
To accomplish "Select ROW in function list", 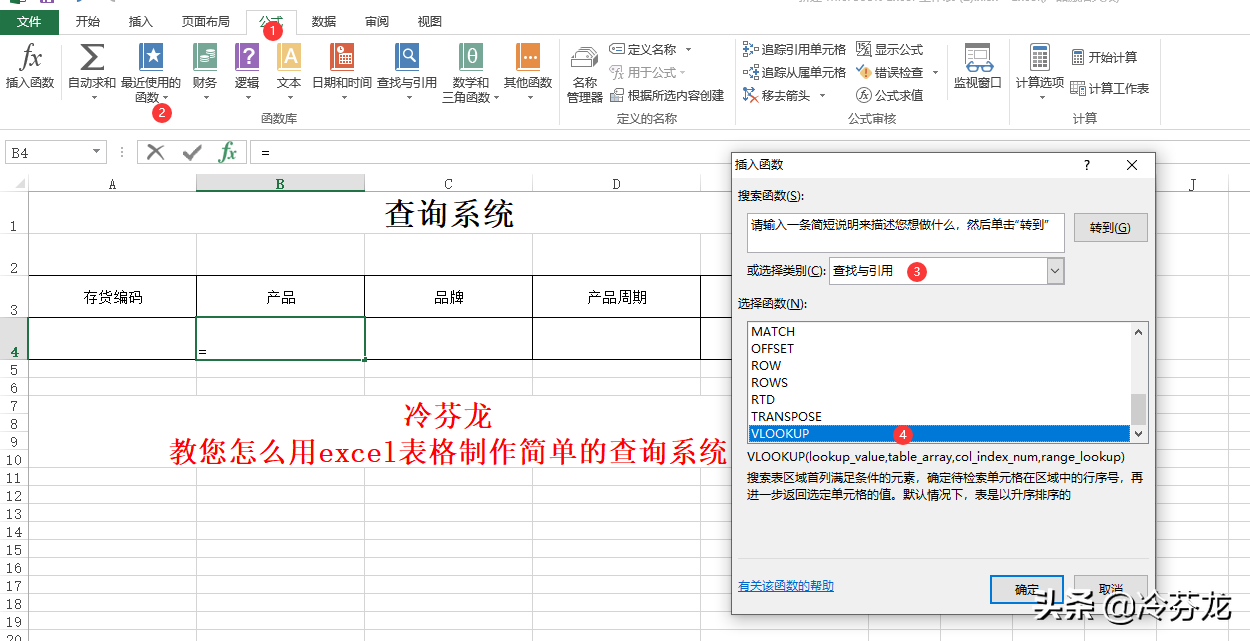I will [939, 365].
